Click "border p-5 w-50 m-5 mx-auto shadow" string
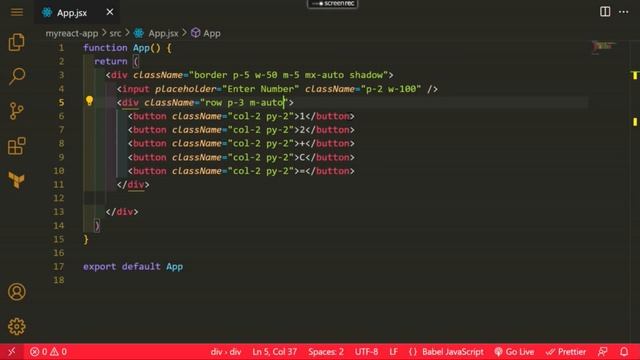Viewport: 640px width, 360px height. [x=288, y=75]
